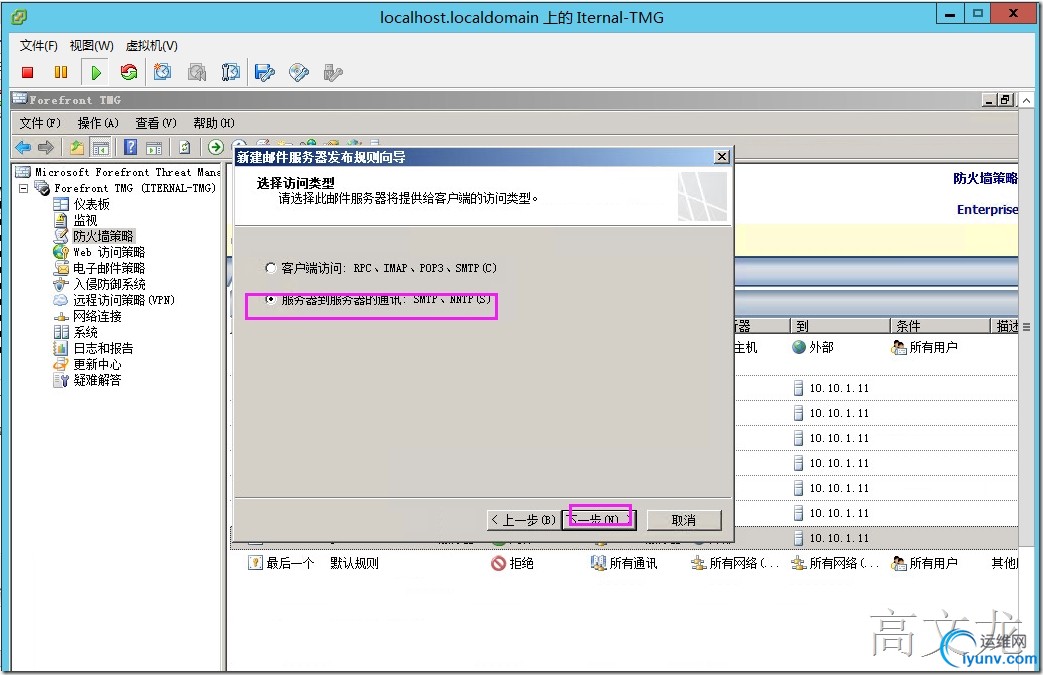Click 最后一个 in the default rule row
Image resolution: width=1043 pixels, height=675 pixels.
click(290, 563)
